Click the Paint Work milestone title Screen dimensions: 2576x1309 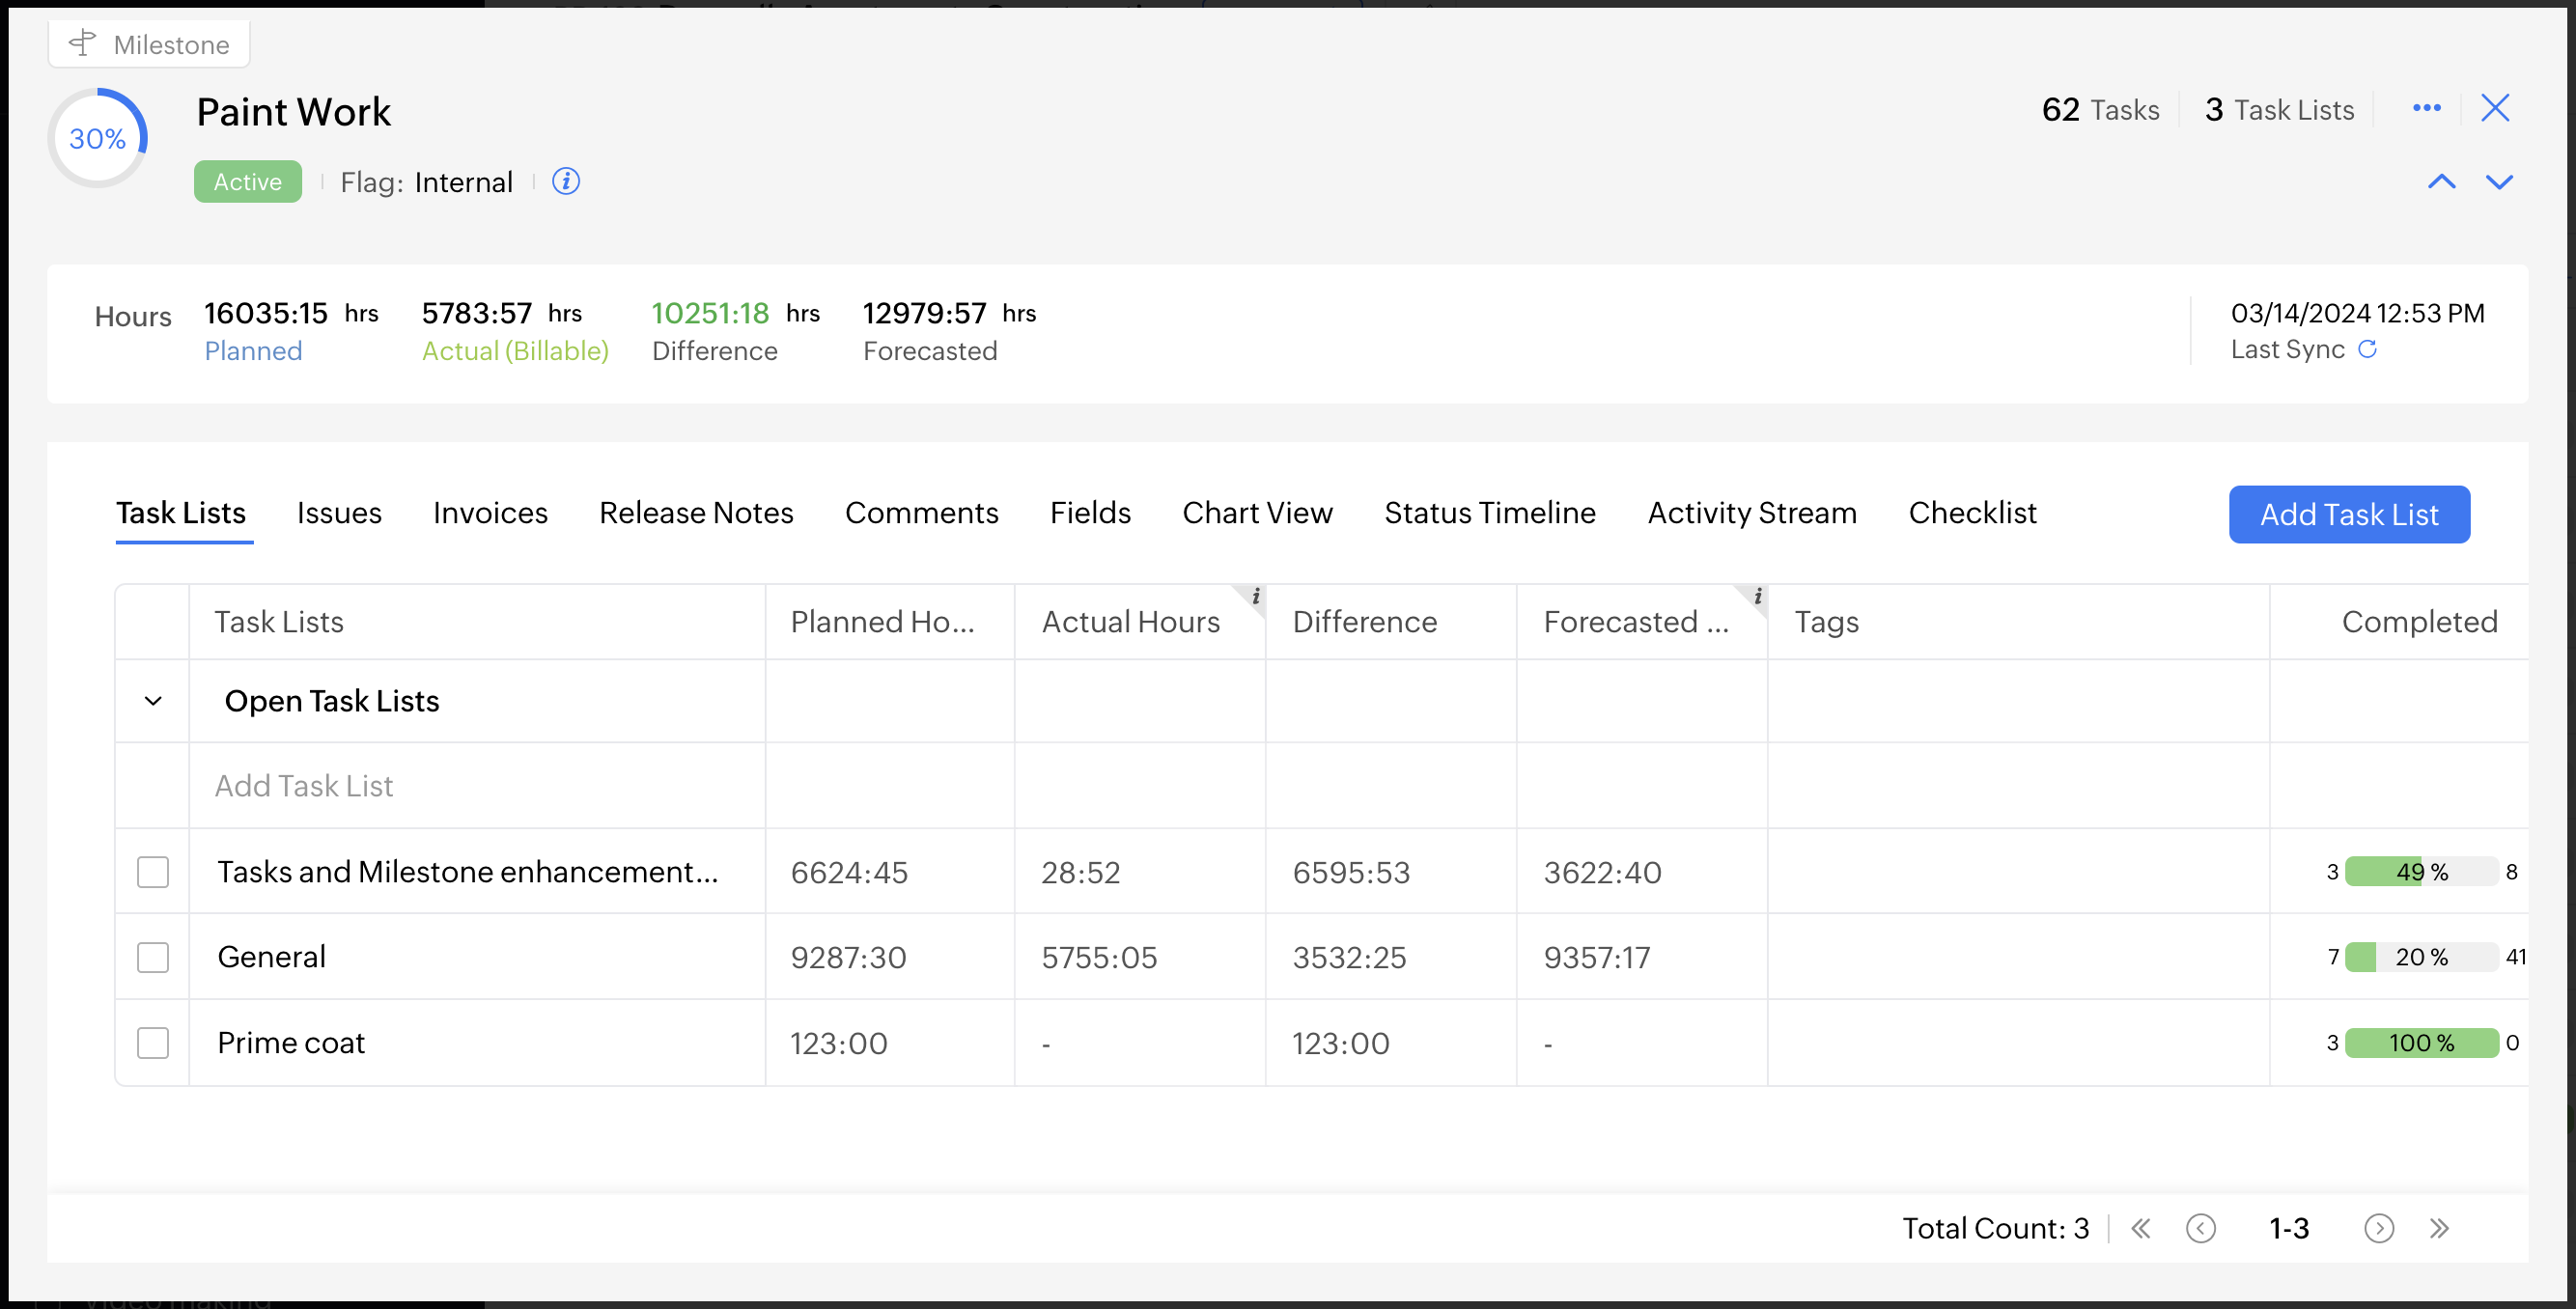coord(293,112)
